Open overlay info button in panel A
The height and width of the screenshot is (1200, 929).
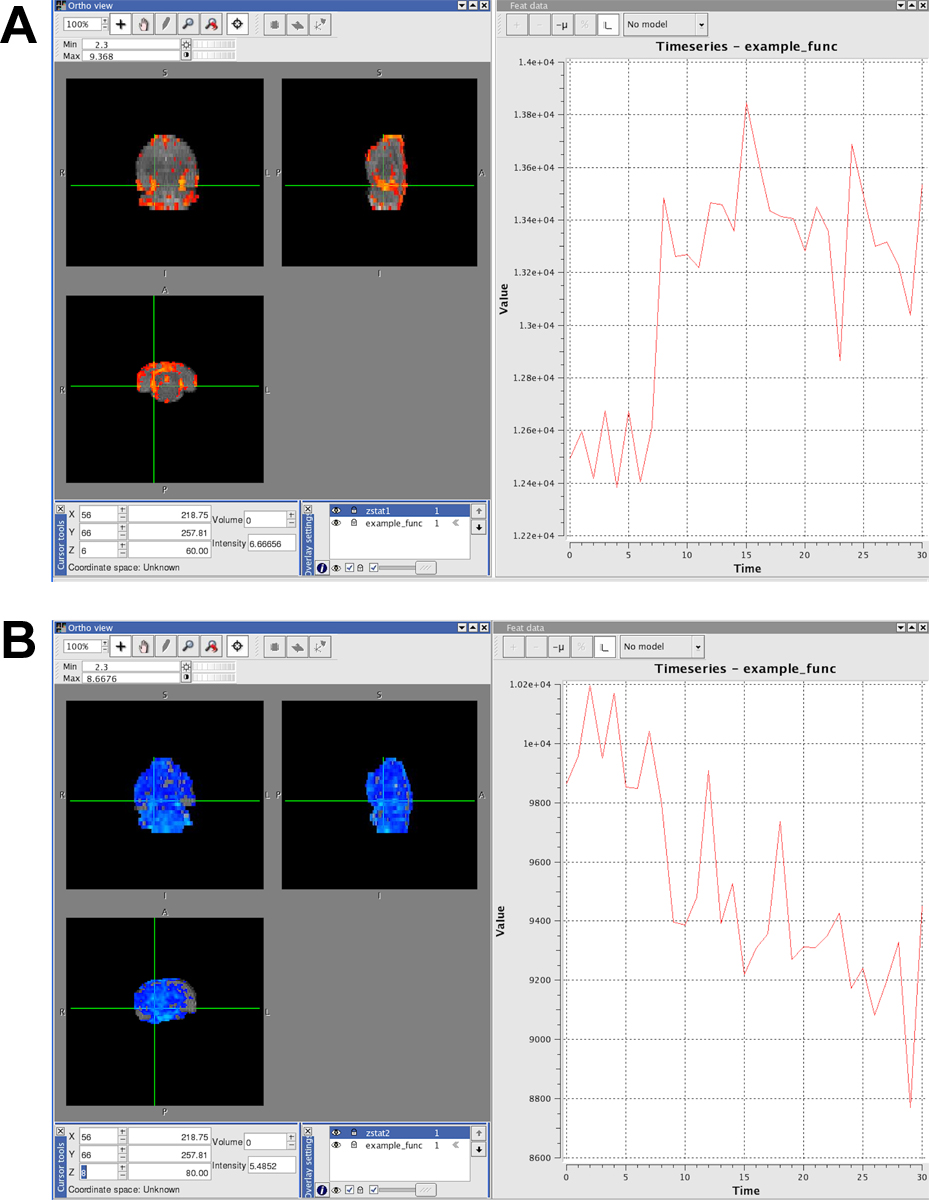click(x=323, y=567)
